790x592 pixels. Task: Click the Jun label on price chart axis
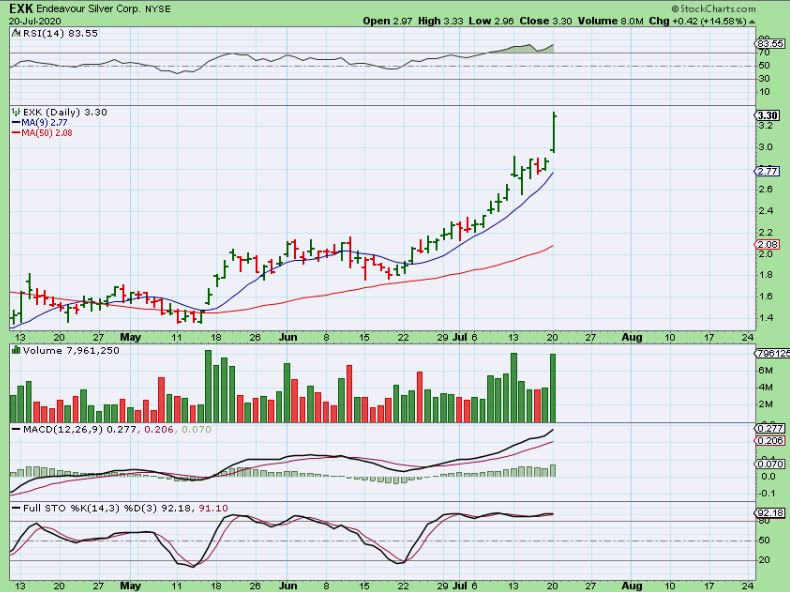[x=288, y=337]
